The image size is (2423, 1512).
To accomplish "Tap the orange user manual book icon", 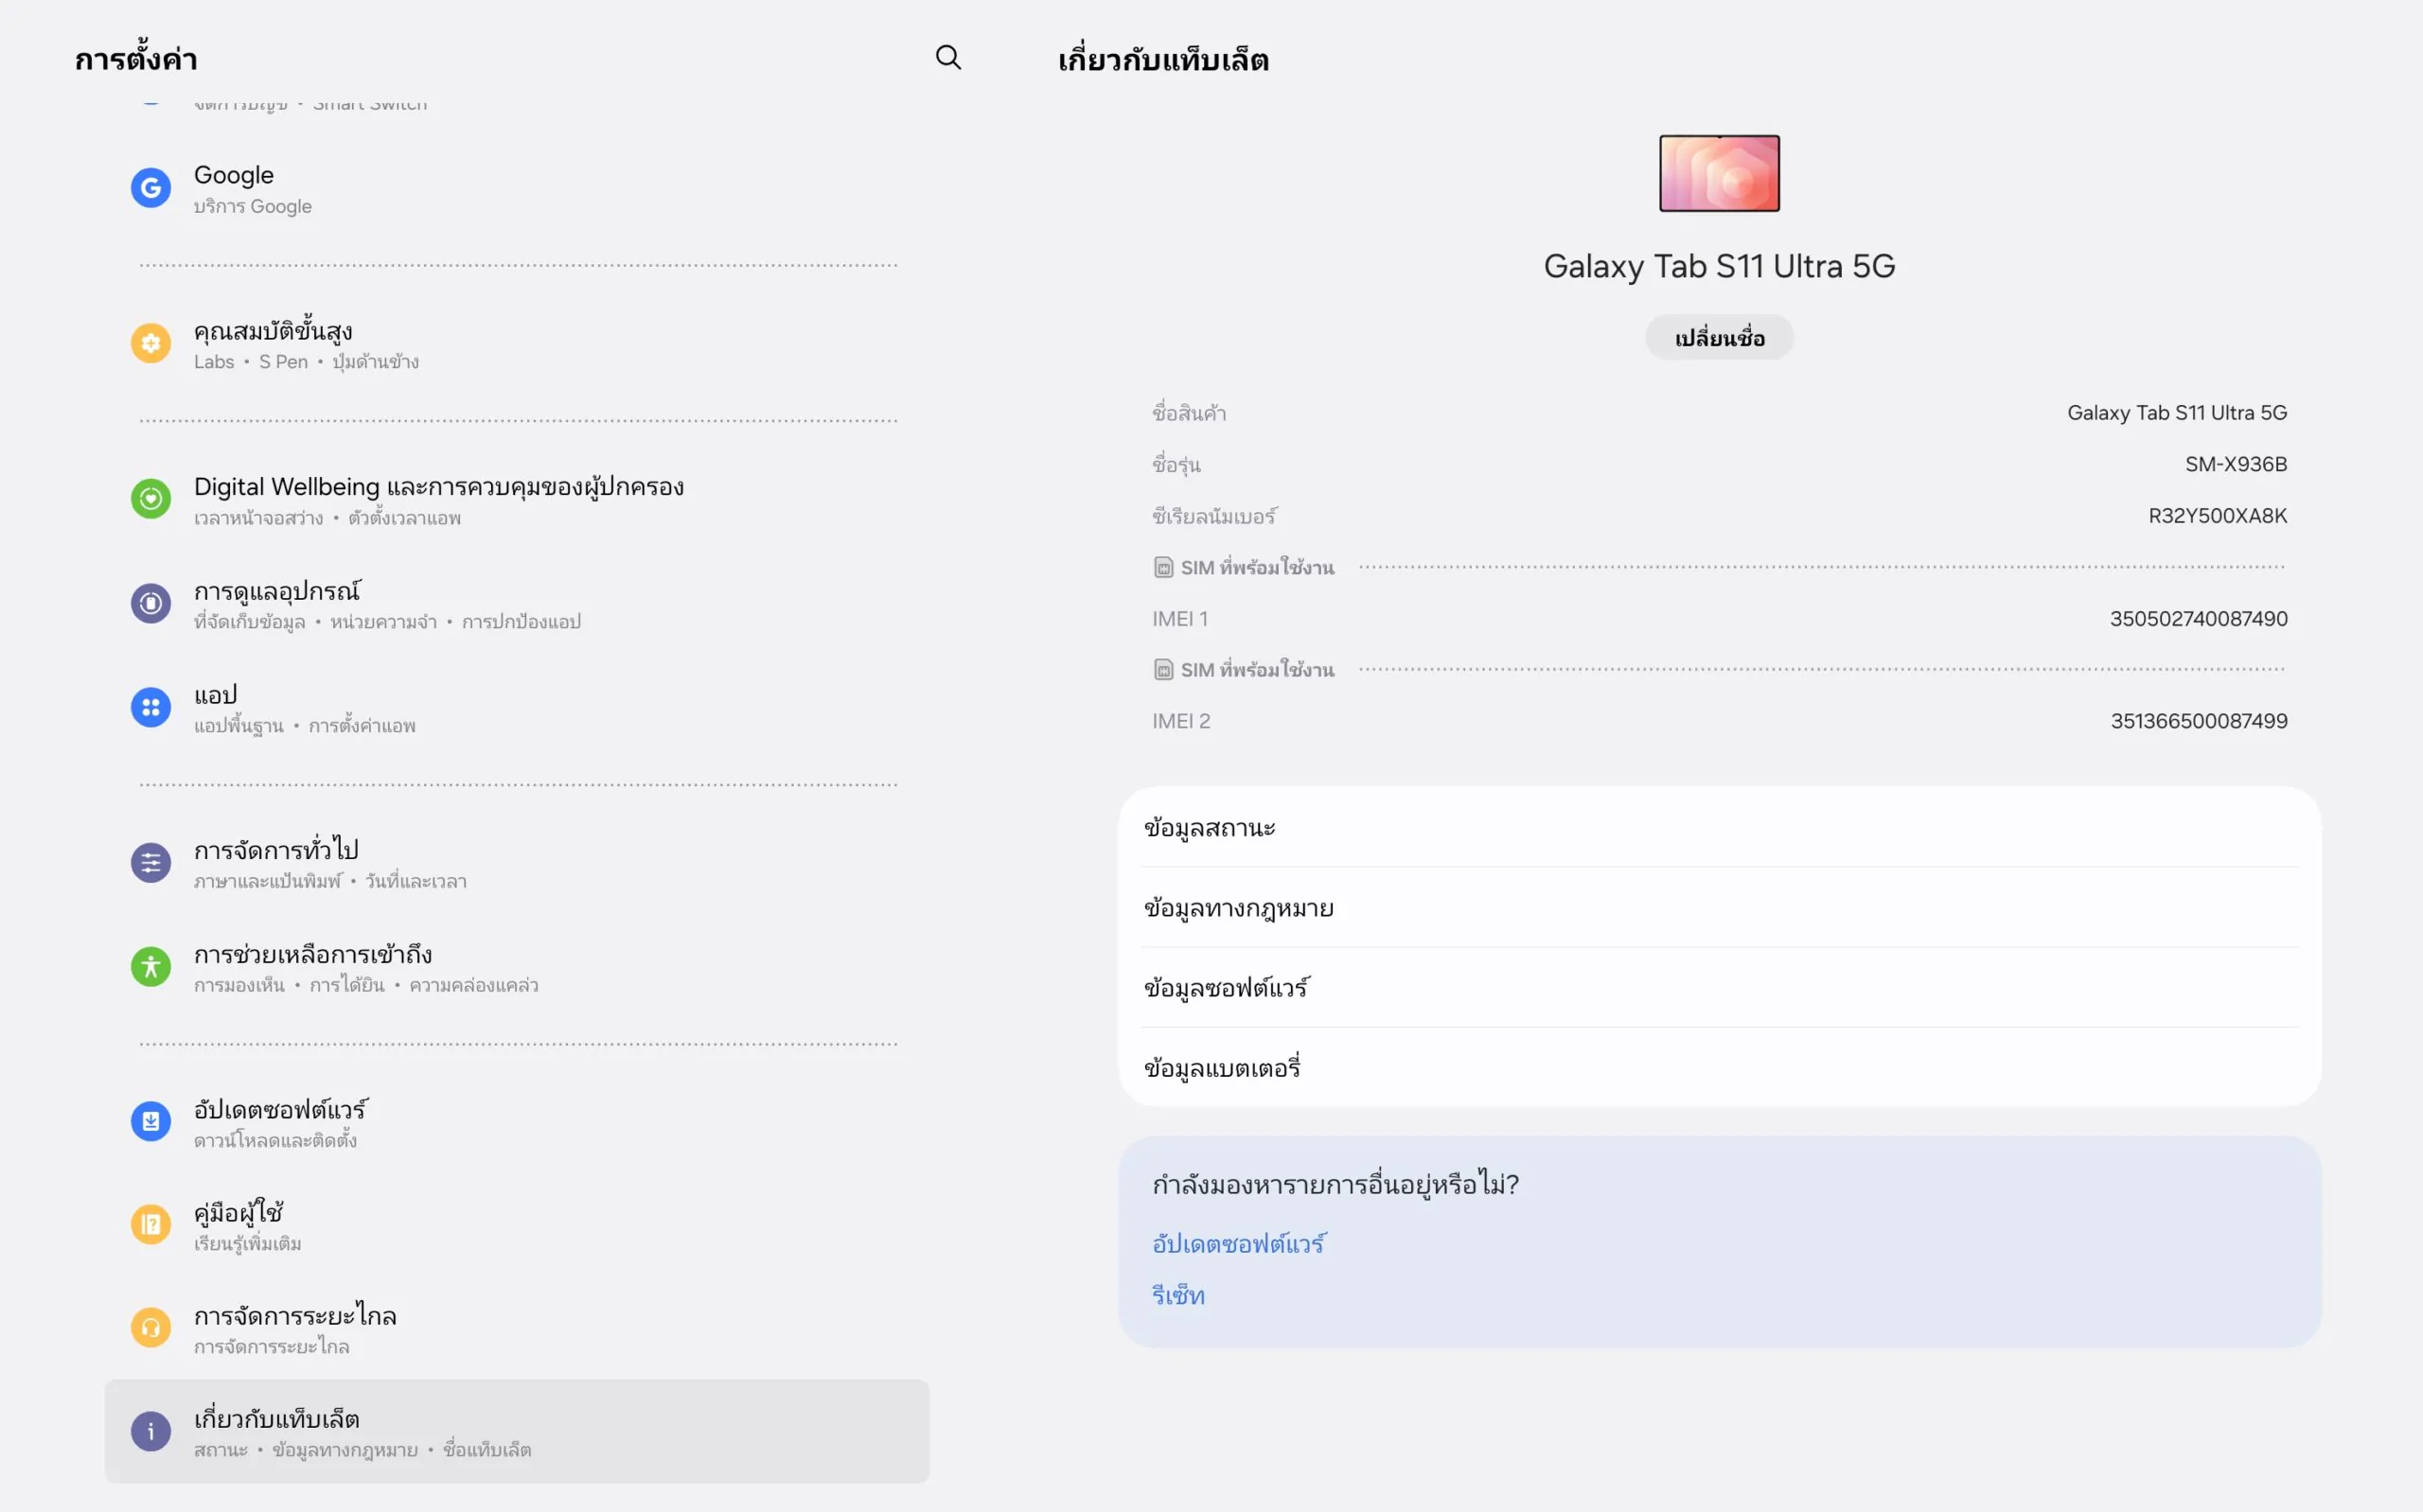I will click(151, 1224).
